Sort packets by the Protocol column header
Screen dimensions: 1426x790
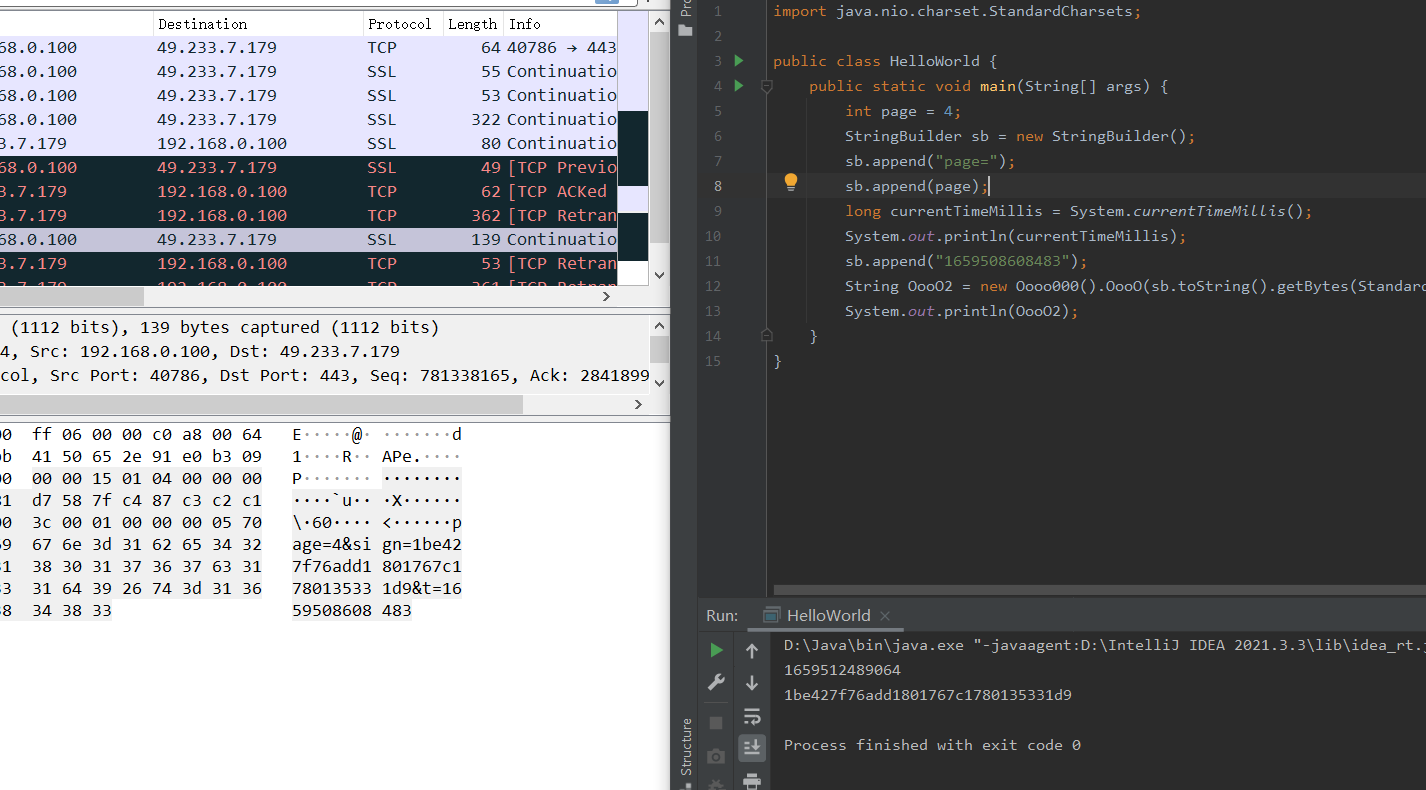[x=399, y=24]
